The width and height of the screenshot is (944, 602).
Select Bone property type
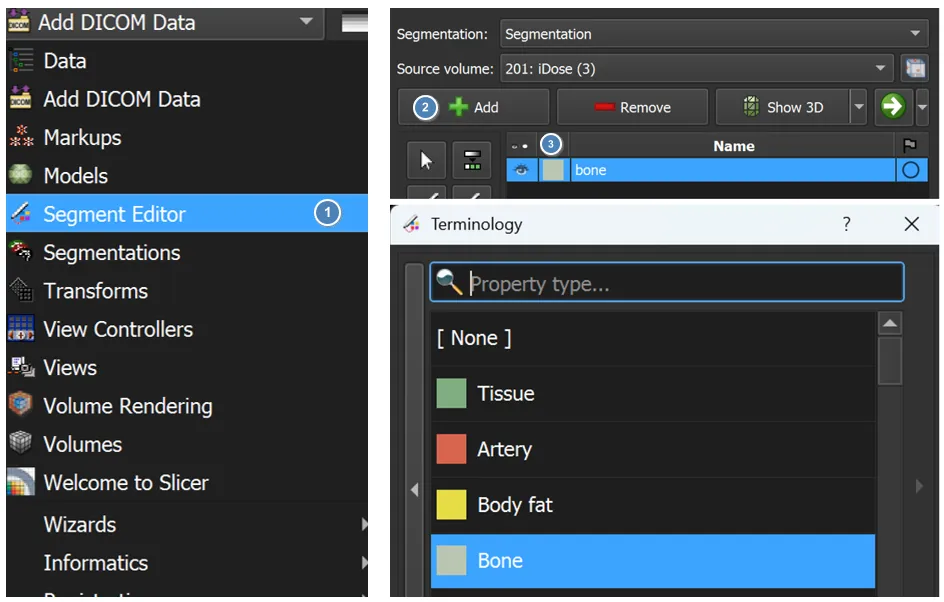653,560
